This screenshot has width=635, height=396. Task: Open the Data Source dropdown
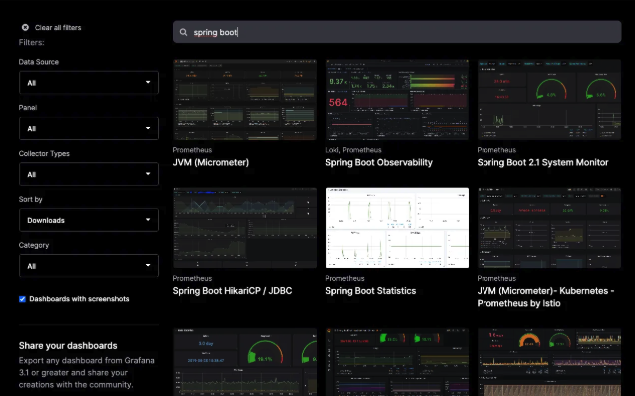pos(89,83)
